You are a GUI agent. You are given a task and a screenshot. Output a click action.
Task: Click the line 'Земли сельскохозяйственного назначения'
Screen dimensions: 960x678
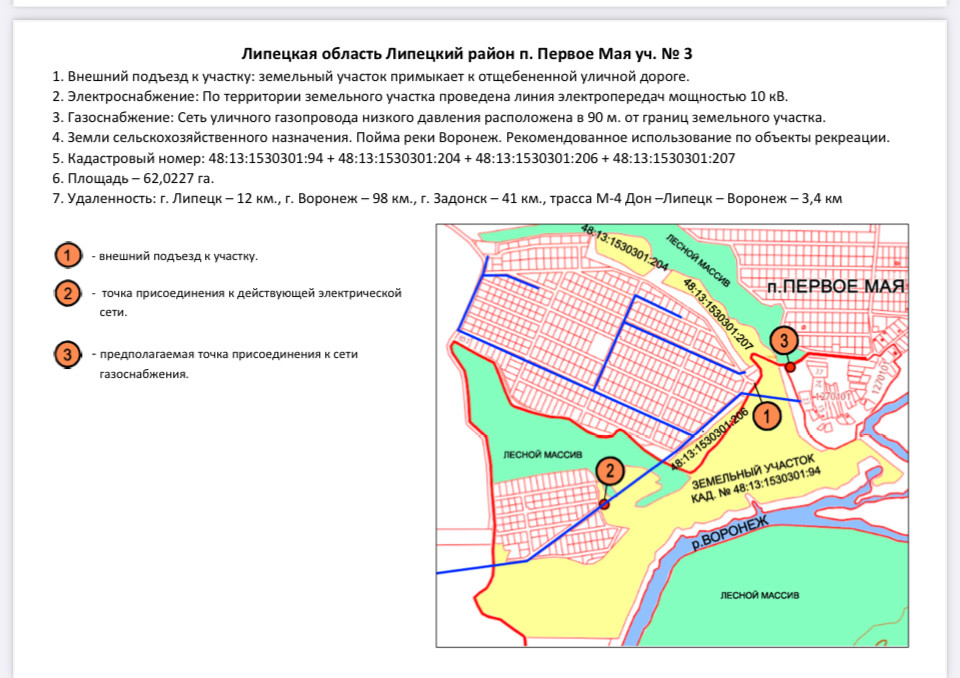point(471,137)
